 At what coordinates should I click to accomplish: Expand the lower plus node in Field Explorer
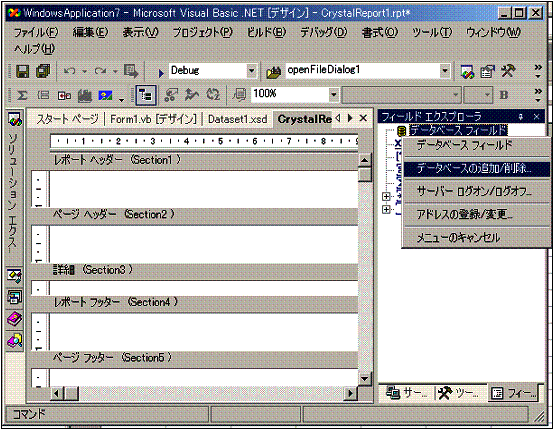[386, 210]
